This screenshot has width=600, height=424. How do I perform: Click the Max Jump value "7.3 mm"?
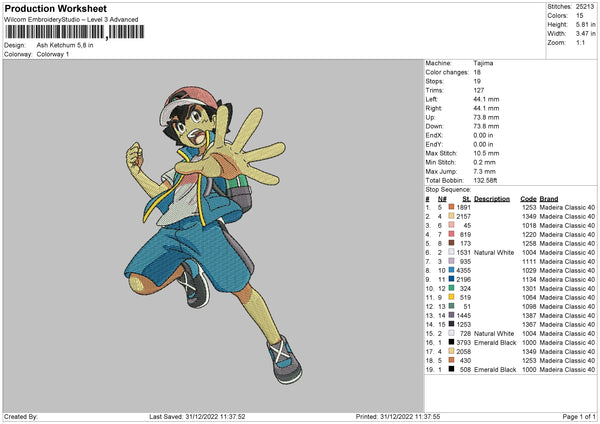484,171
